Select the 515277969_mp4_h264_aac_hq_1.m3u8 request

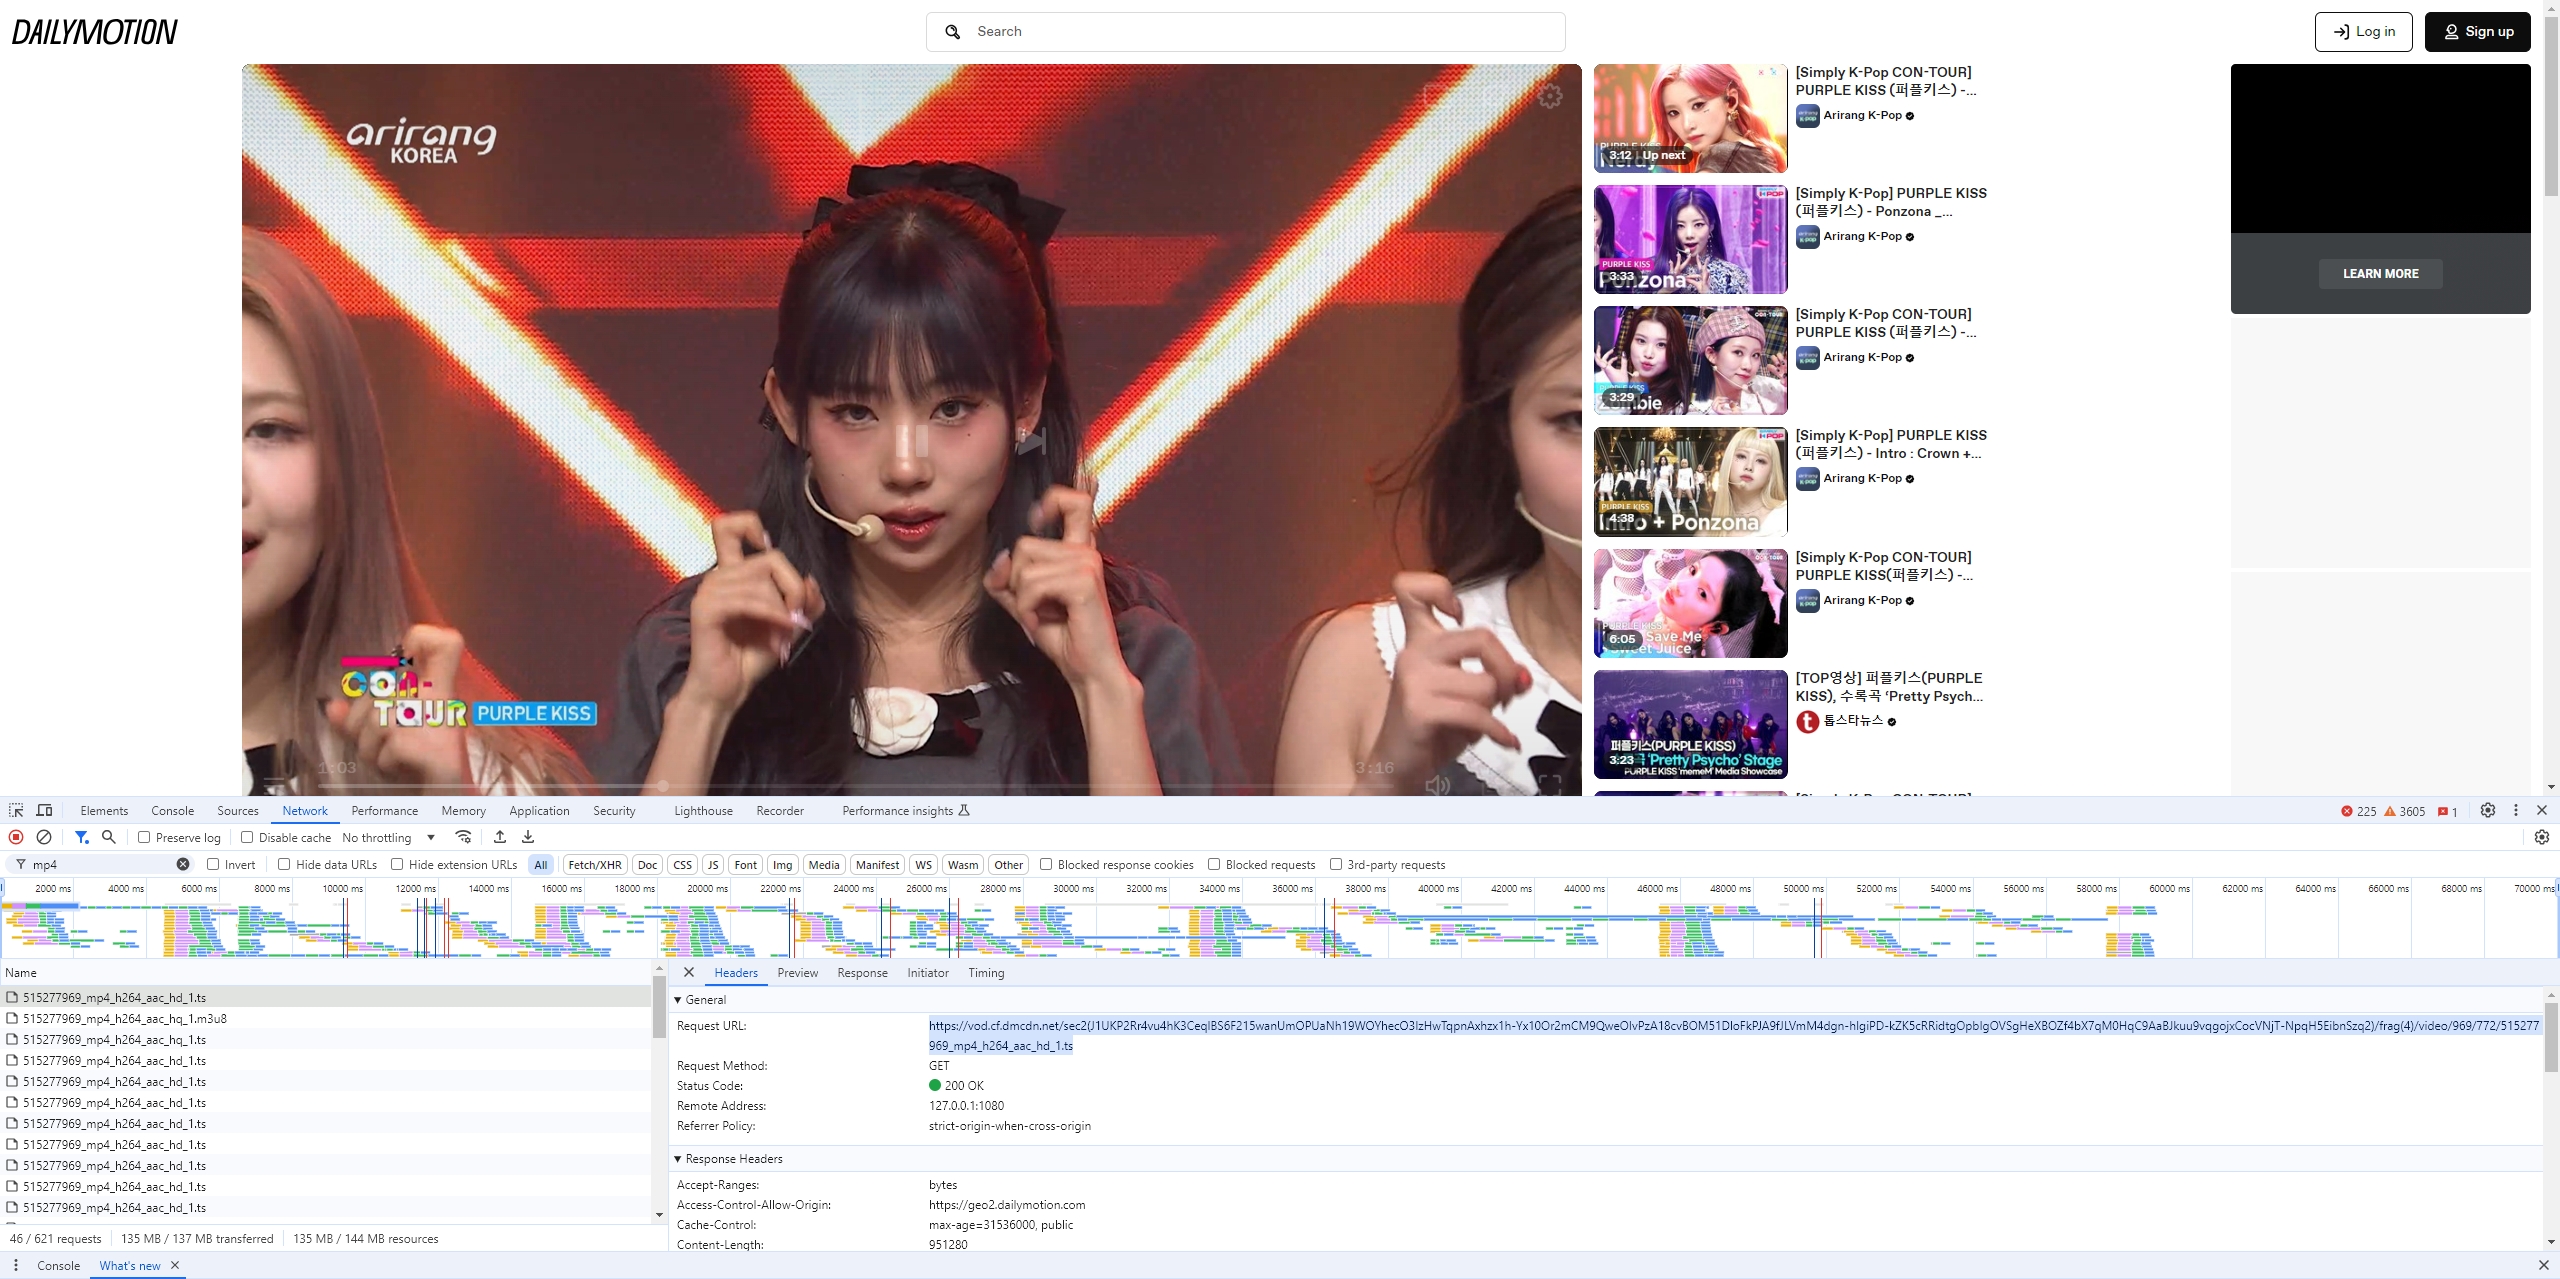click(325, 1018)
